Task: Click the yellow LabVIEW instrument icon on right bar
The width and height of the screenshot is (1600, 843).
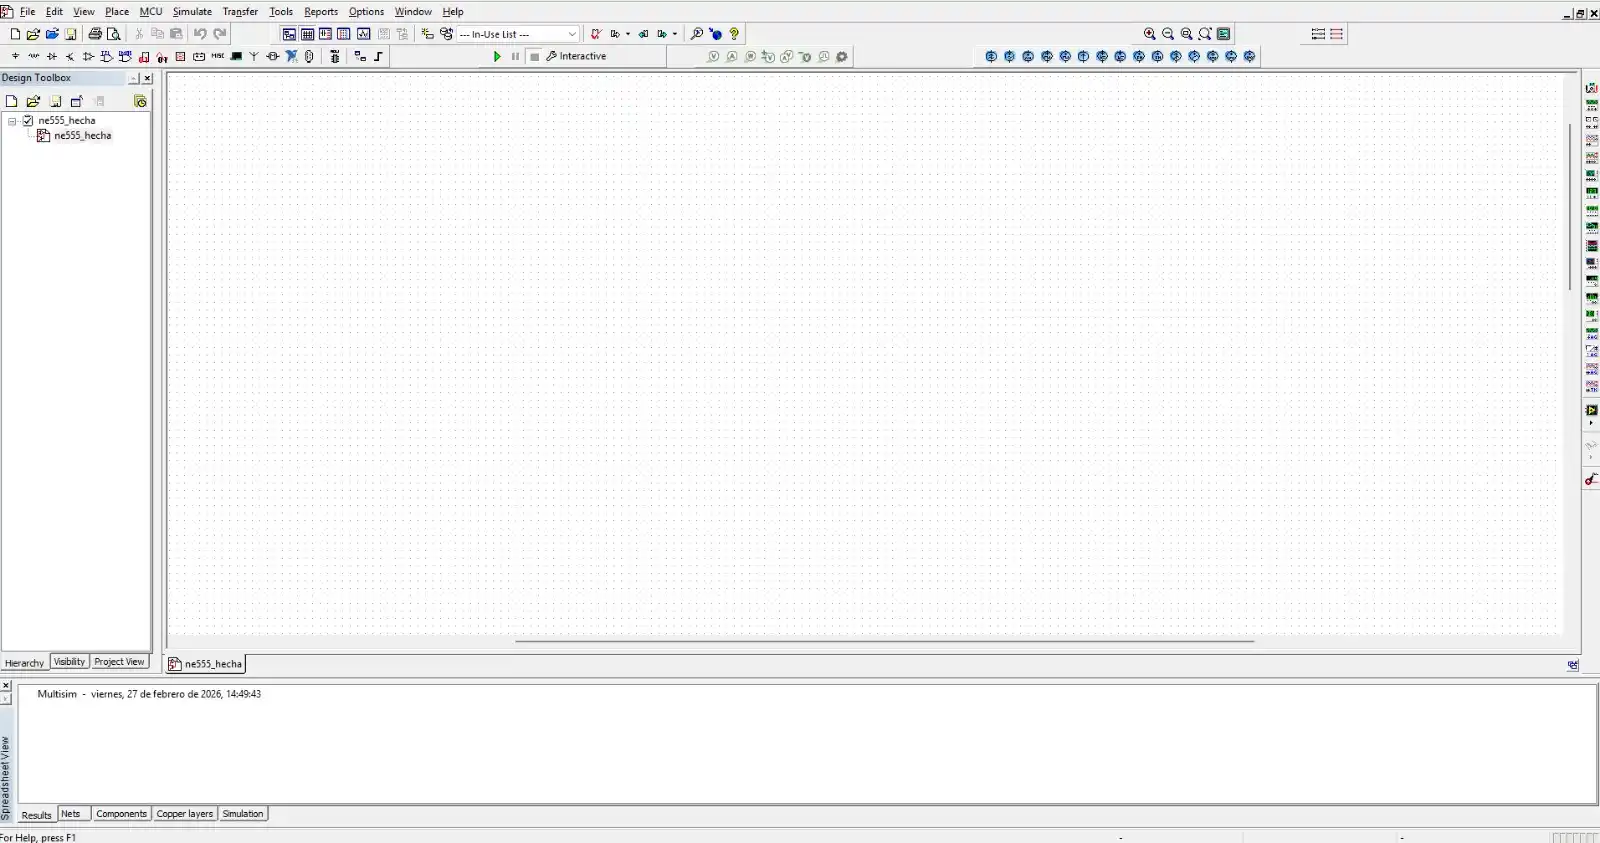Action: click(1591, 410)
